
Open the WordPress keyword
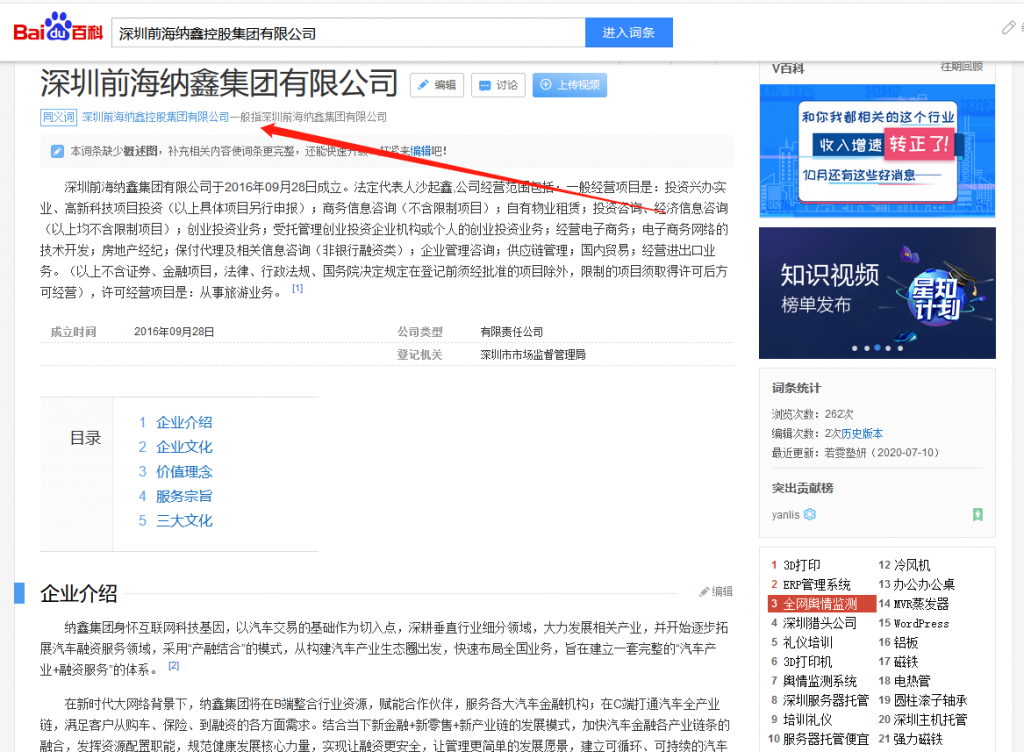(x=921, y=623)
